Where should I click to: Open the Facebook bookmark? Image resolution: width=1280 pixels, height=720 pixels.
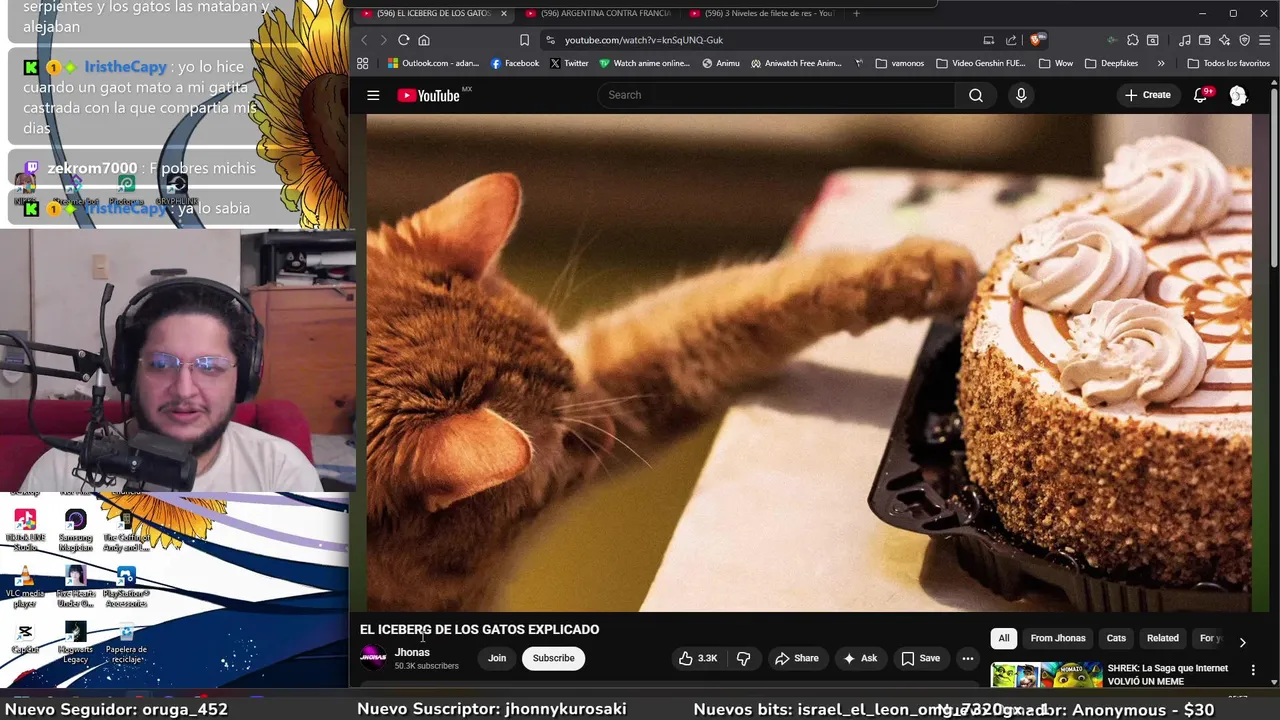pyautogui.click(x=515, y=63)
